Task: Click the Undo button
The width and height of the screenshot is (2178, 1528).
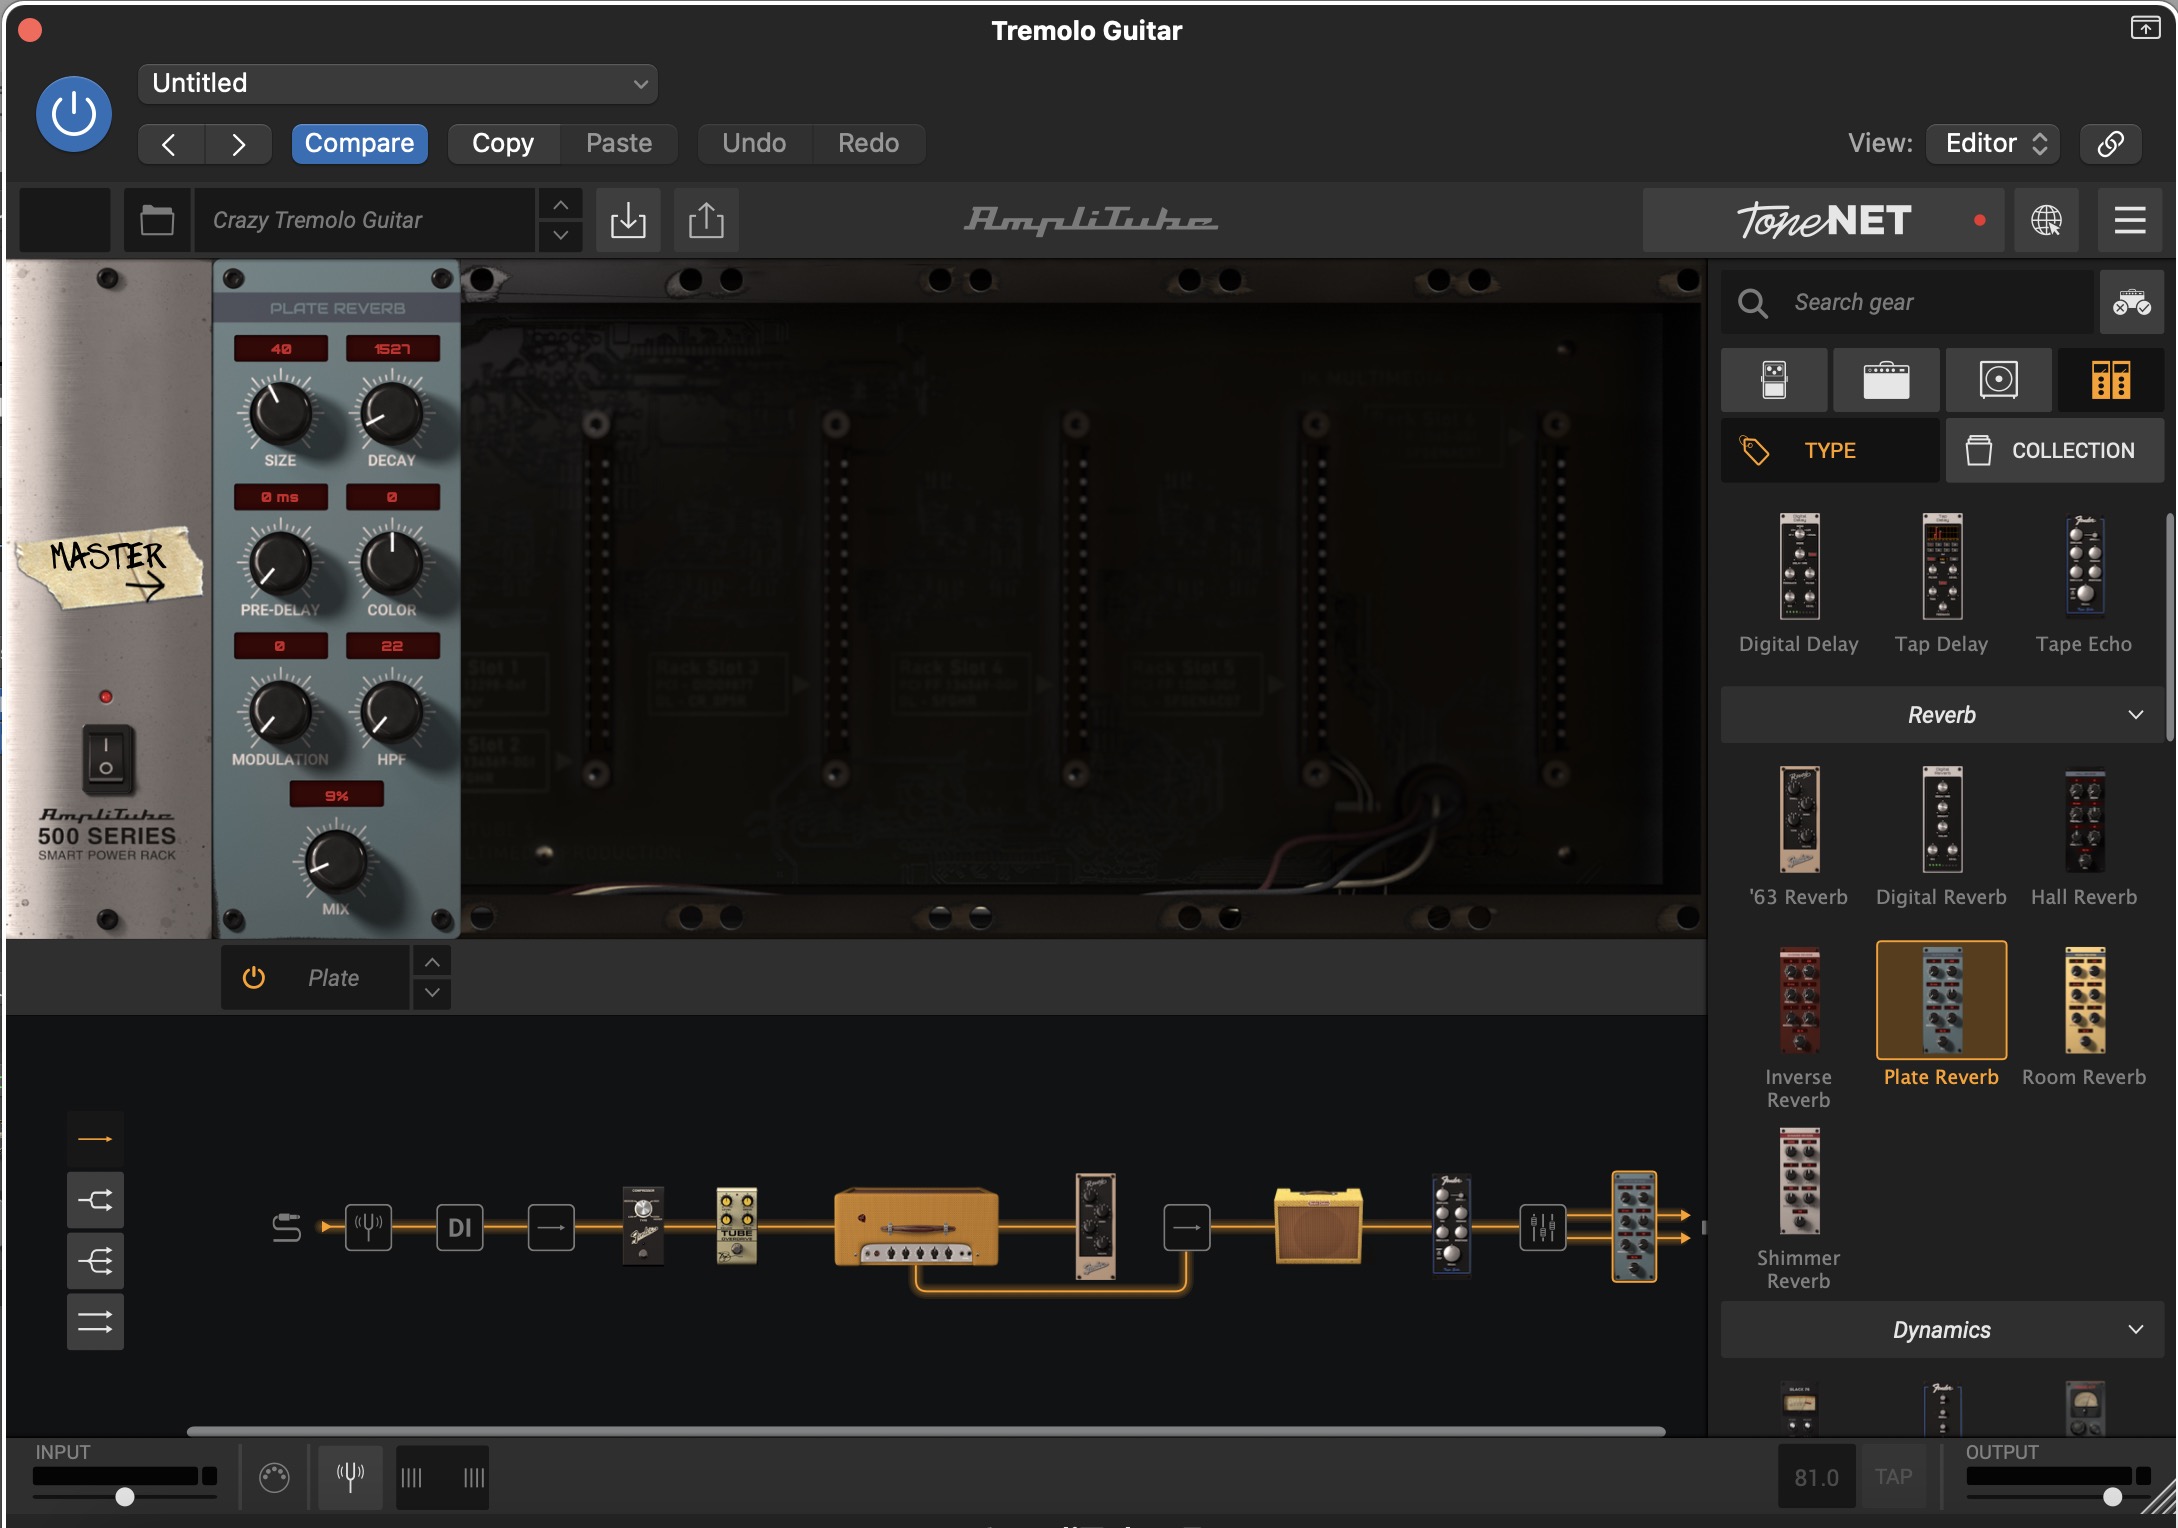Action: pyautogui.click(x=754, y=143)
